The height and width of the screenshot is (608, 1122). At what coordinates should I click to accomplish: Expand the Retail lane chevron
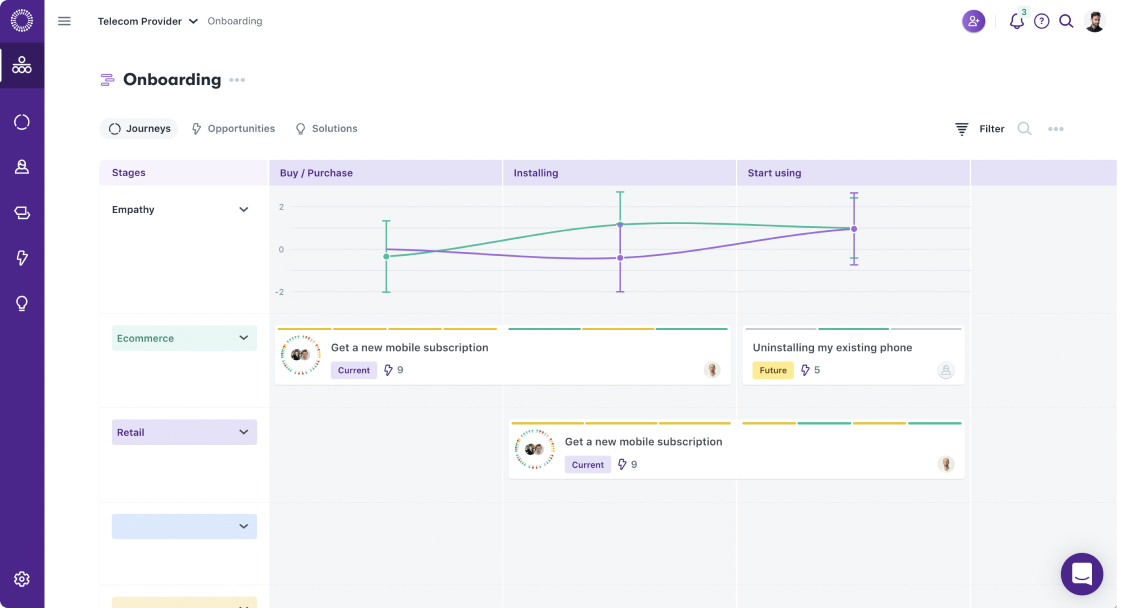click(x=243, y=432)
